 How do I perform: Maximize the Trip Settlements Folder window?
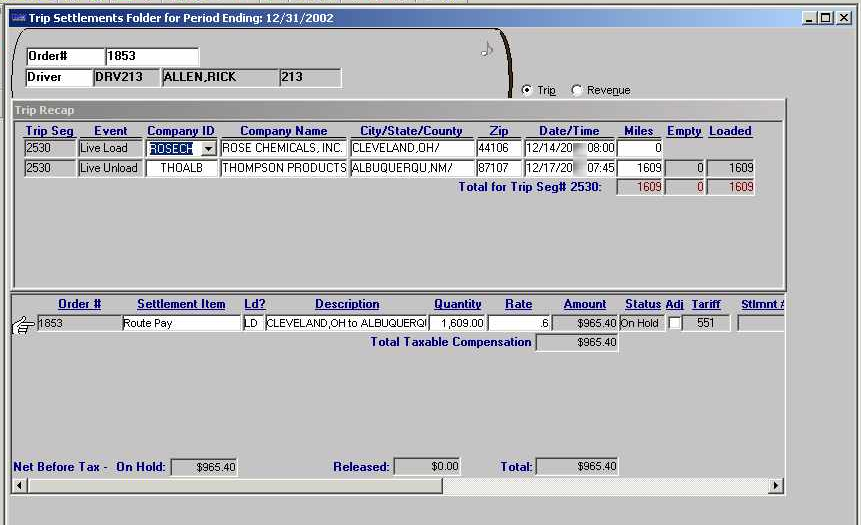826,18
